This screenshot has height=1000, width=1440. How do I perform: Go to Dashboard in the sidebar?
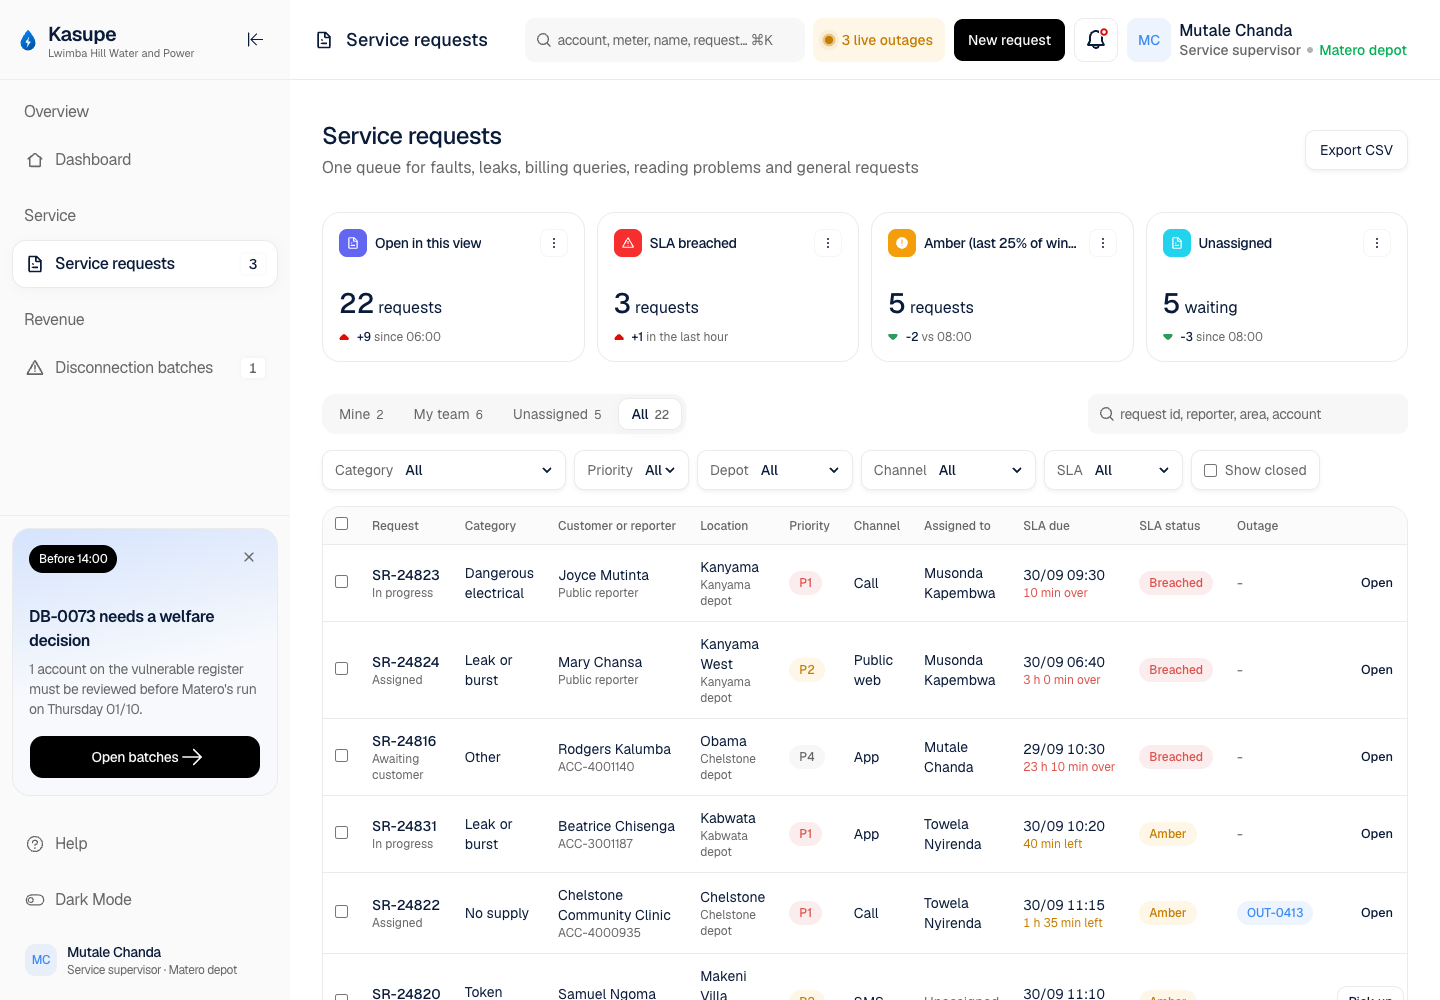coord(145,160)
